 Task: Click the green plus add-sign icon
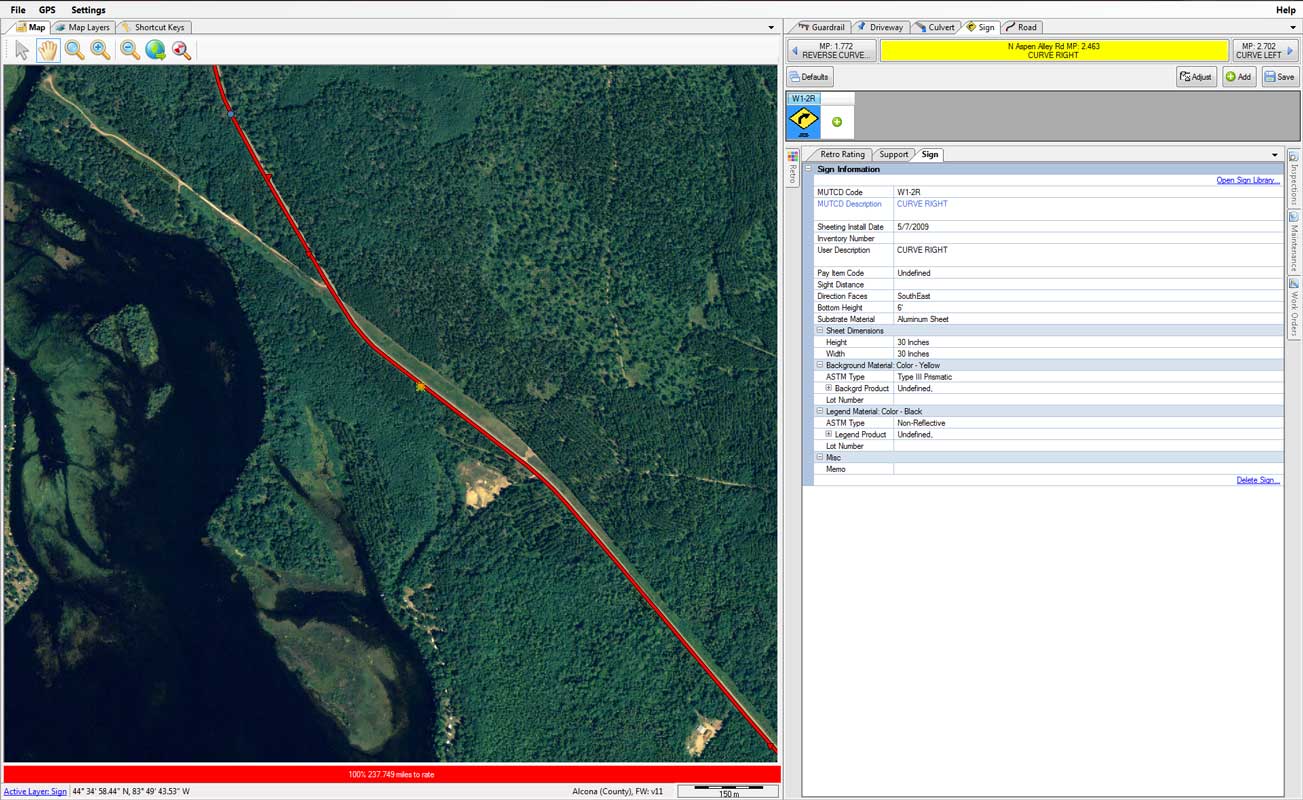click(x=837, y=122)
